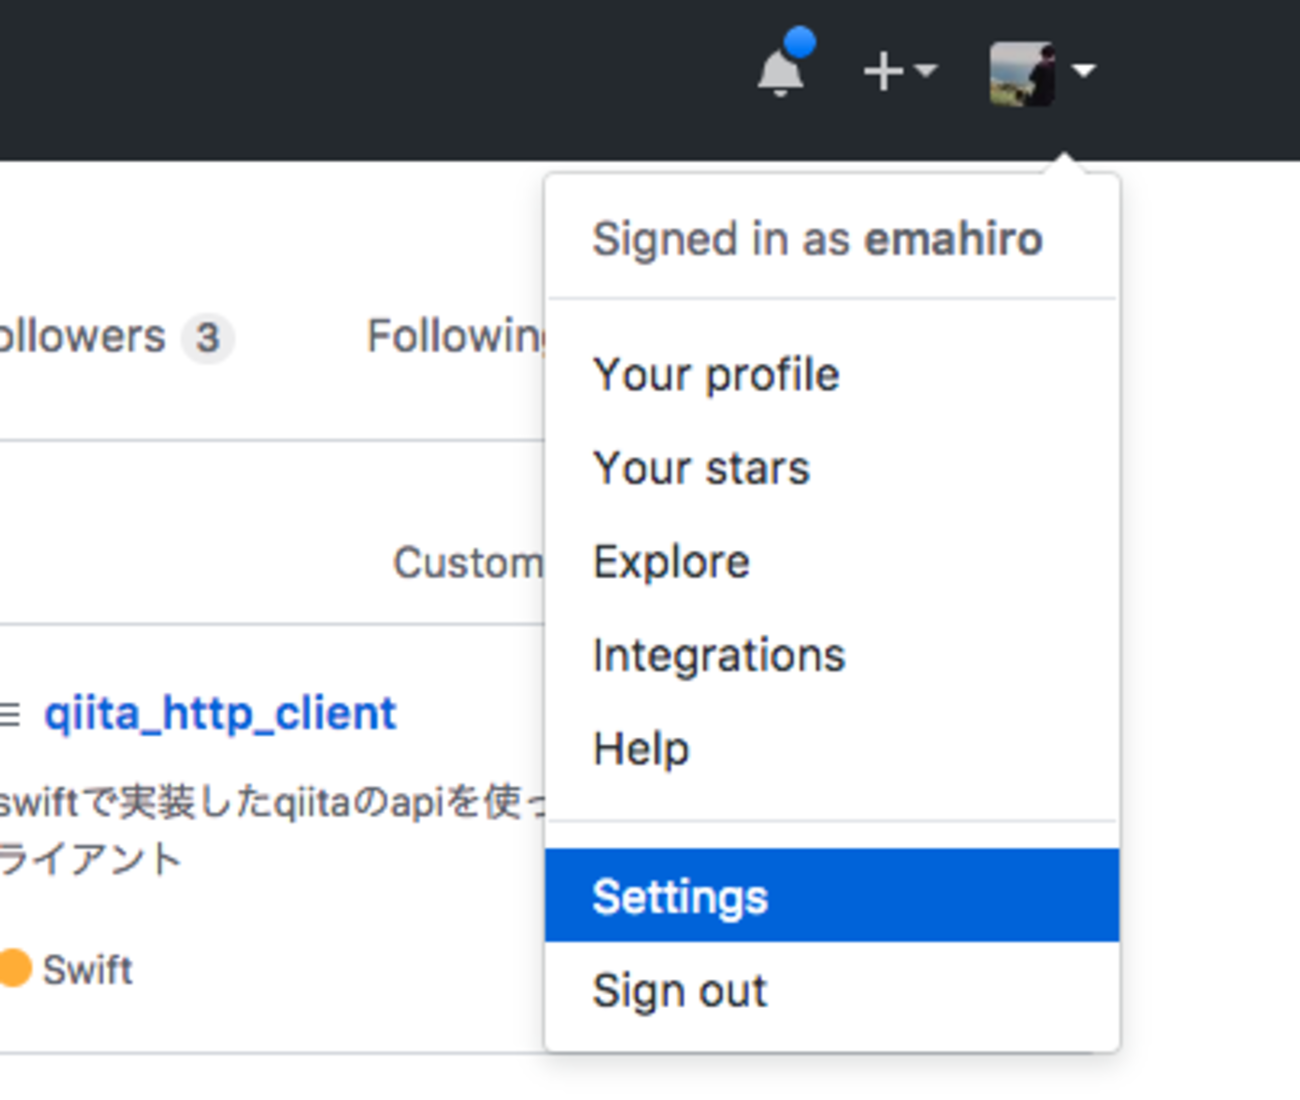
Task: Click Sign out in the menu
Action: (x=680, y=991)
